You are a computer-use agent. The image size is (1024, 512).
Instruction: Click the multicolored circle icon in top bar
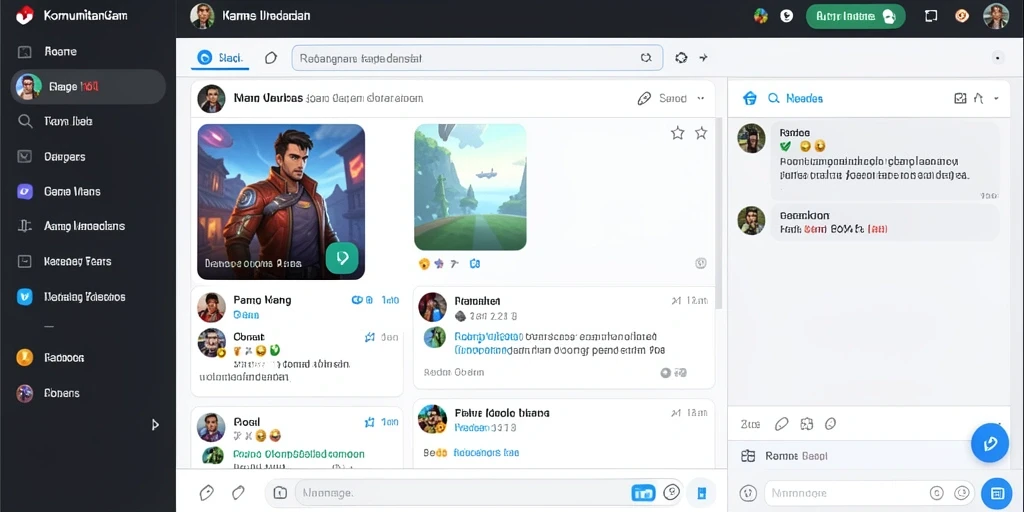click(761, 16)
